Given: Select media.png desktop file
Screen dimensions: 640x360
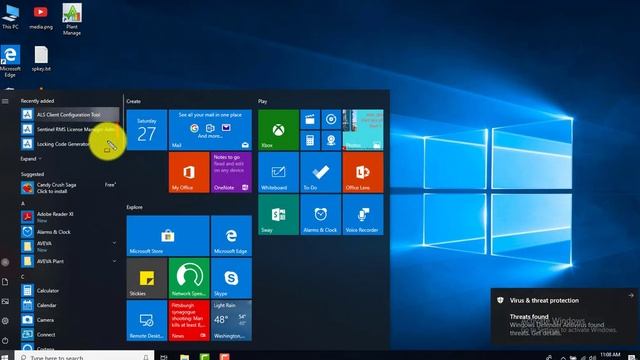Looking at the screenshot, I should (41, 17).
